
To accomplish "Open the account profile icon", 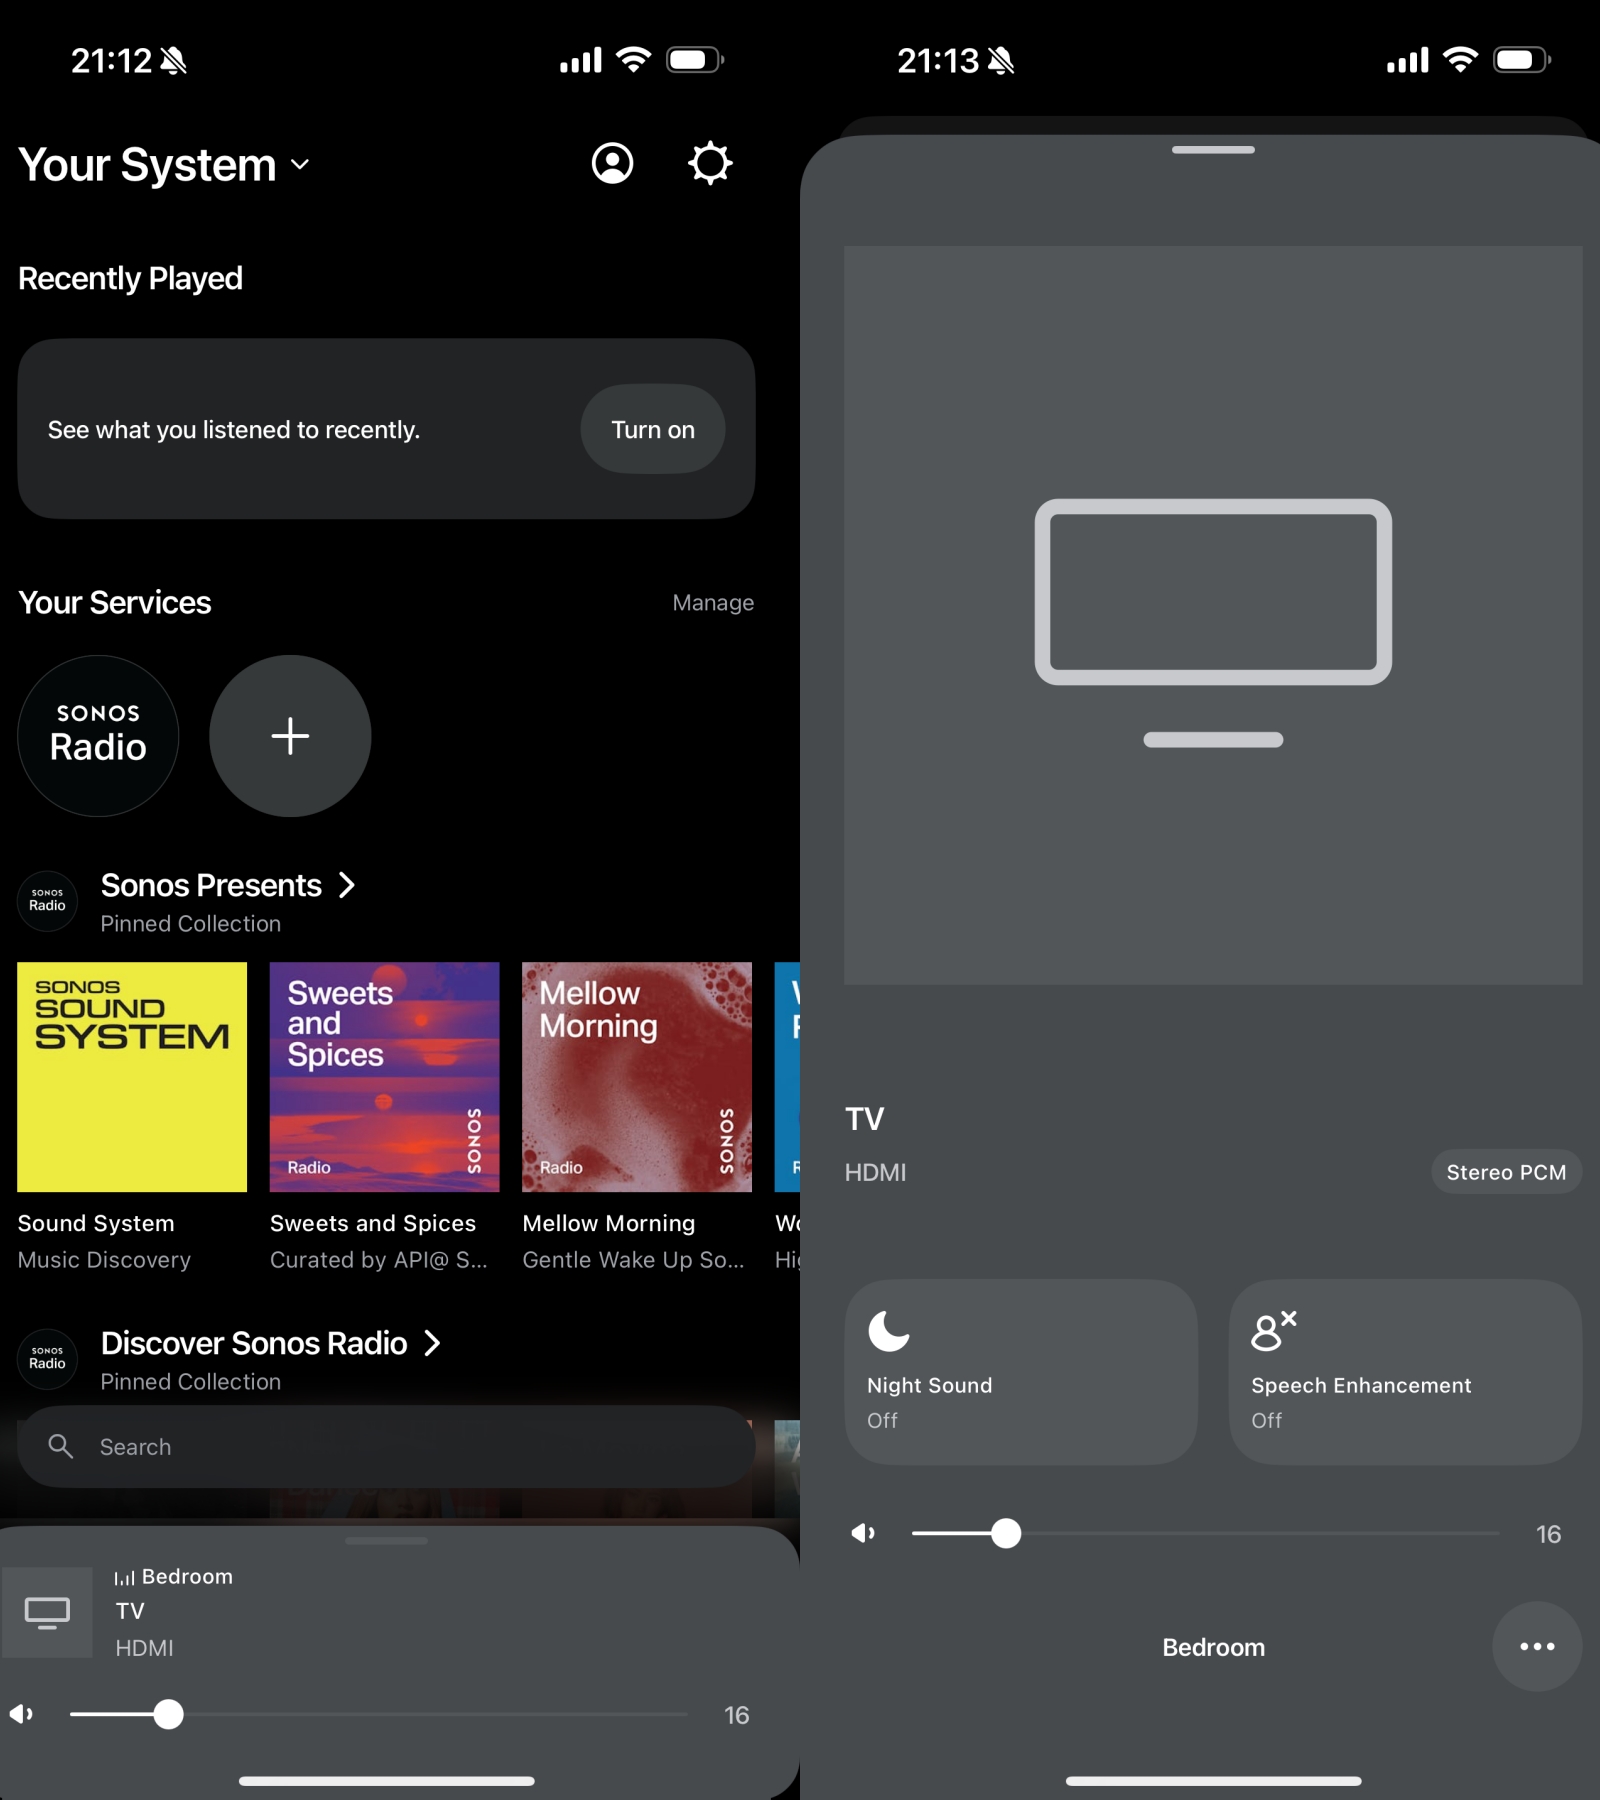I will 612,163.
